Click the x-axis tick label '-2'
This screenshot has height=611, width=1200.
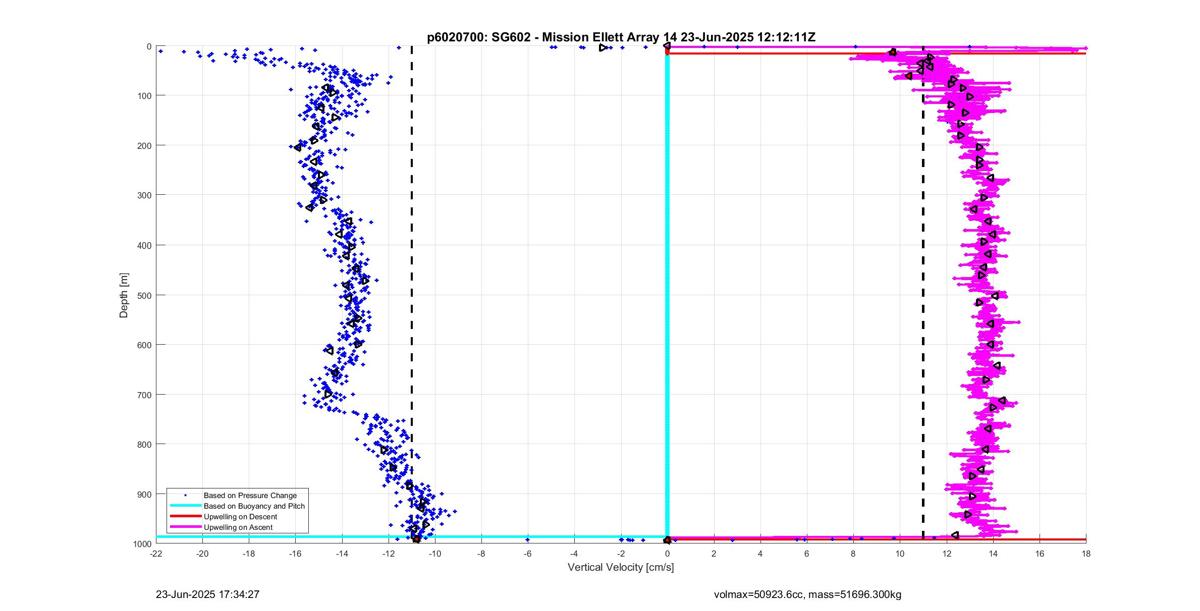pyautogui.click(x=621, y=553)
